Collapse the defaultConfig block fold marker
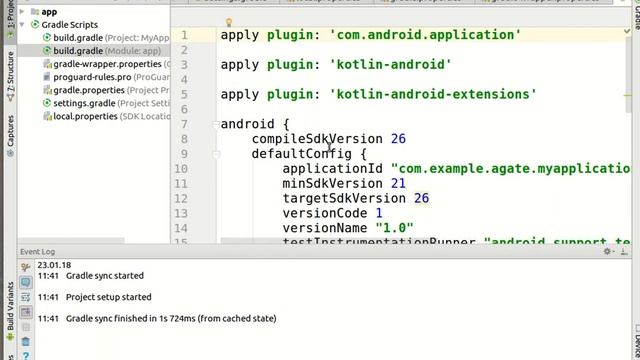640x360 pixels. tap(216, 154)
